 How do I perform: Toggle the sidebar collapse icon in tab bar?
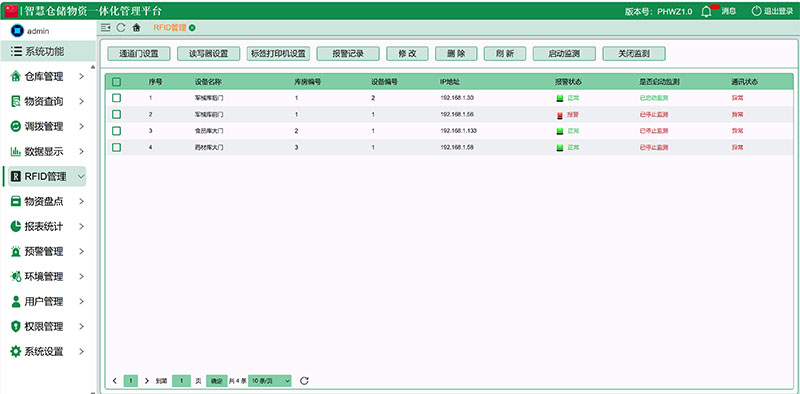pyautogui.click(x=106, y=28)
